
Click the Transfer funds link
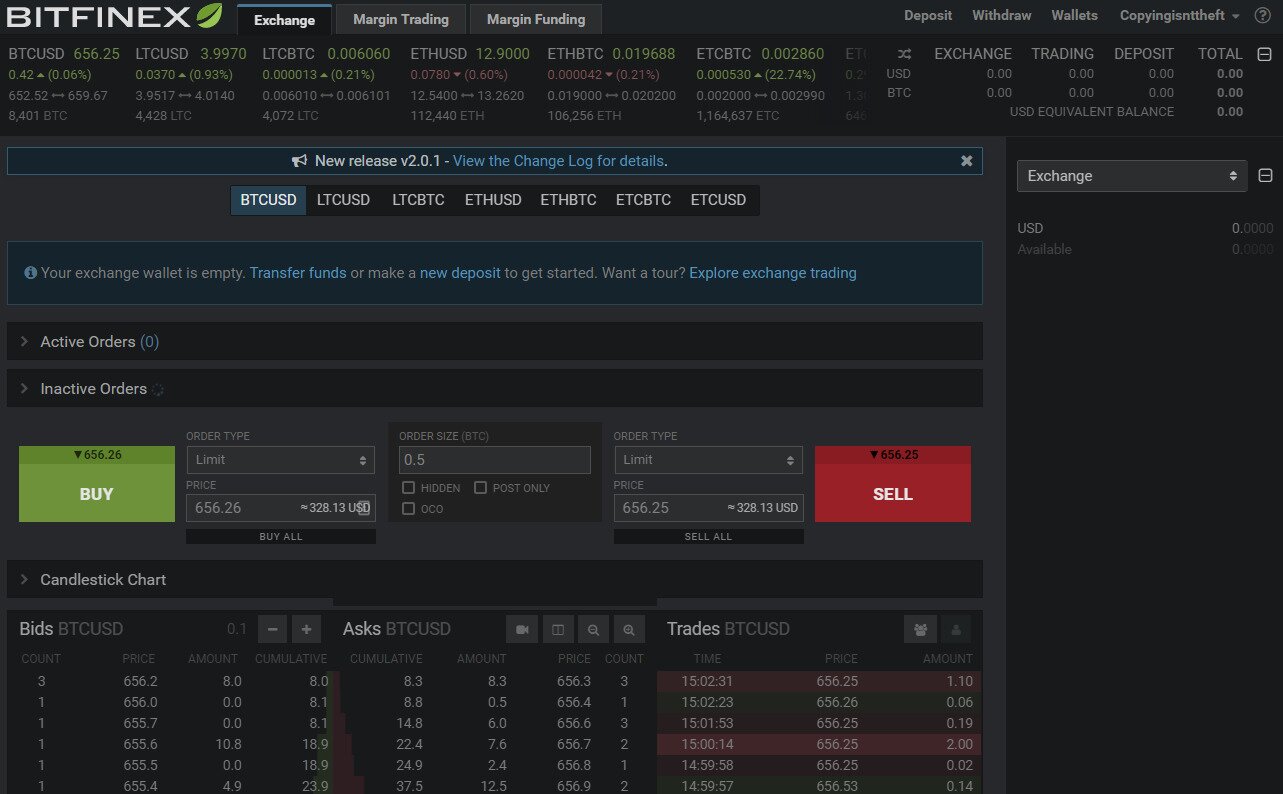(x=298, y=273)
